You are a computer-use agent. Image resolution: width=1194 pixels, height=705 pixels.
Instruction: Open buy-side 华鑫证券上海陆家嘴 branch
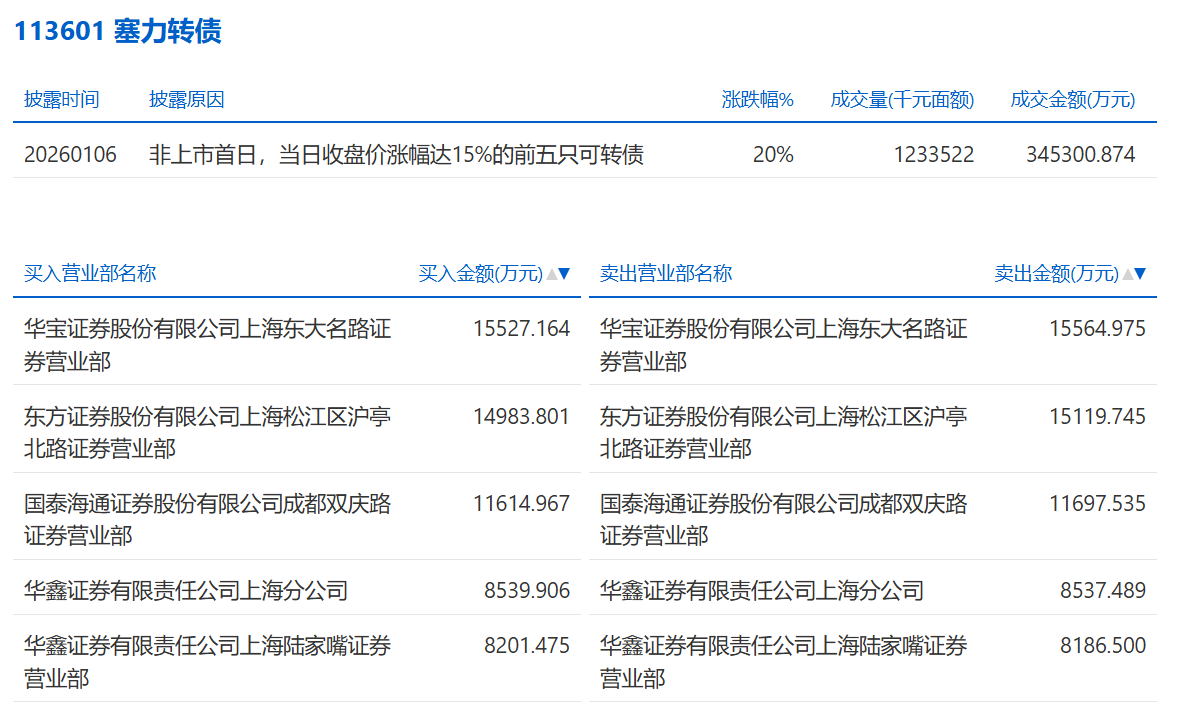pyautogui.click(x=207, y=662)
